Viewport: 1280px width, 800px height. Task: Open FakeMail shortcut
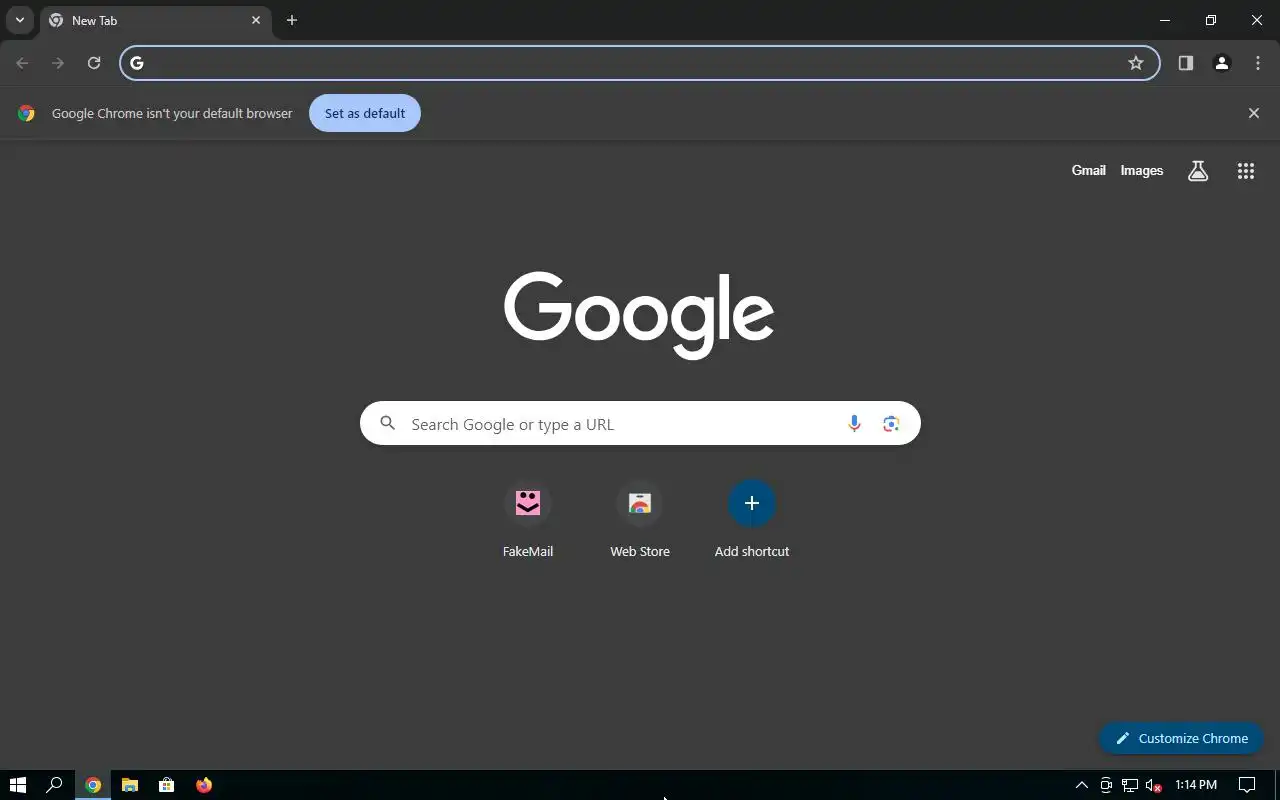[x=528, y=520]
